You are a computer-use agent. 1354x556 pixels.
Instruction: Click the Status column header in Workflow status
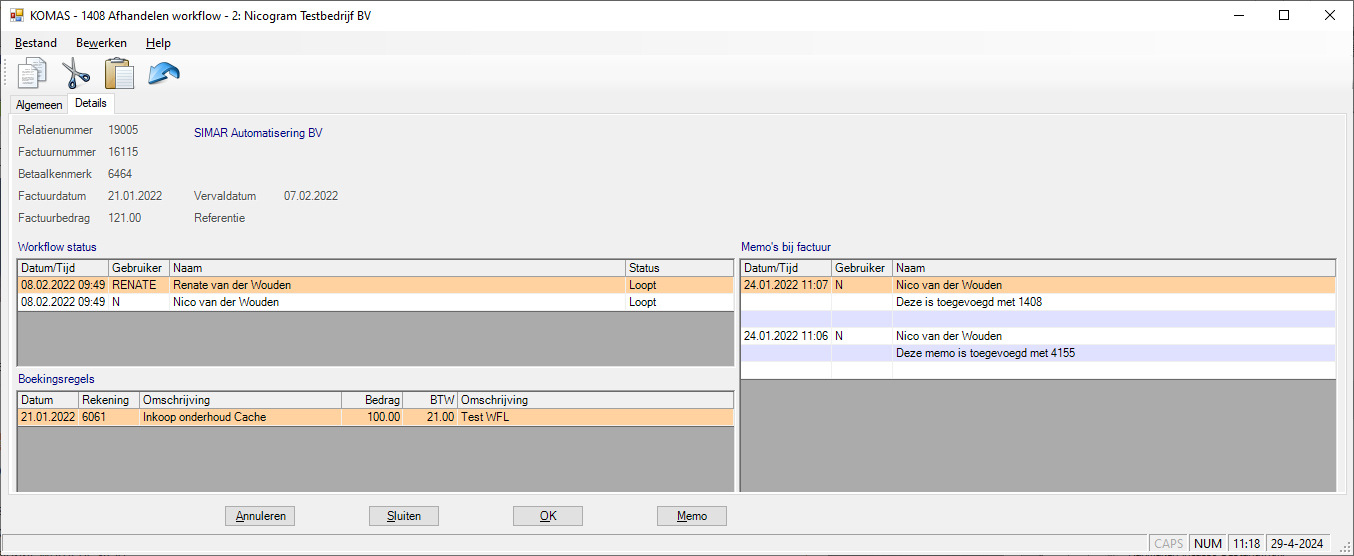(x=679, y=268)
